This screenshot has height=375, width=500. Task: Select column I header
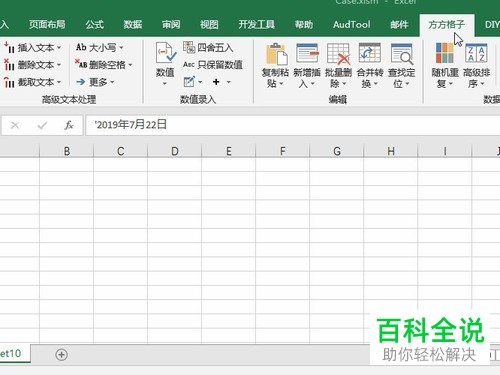click(445, 151)
